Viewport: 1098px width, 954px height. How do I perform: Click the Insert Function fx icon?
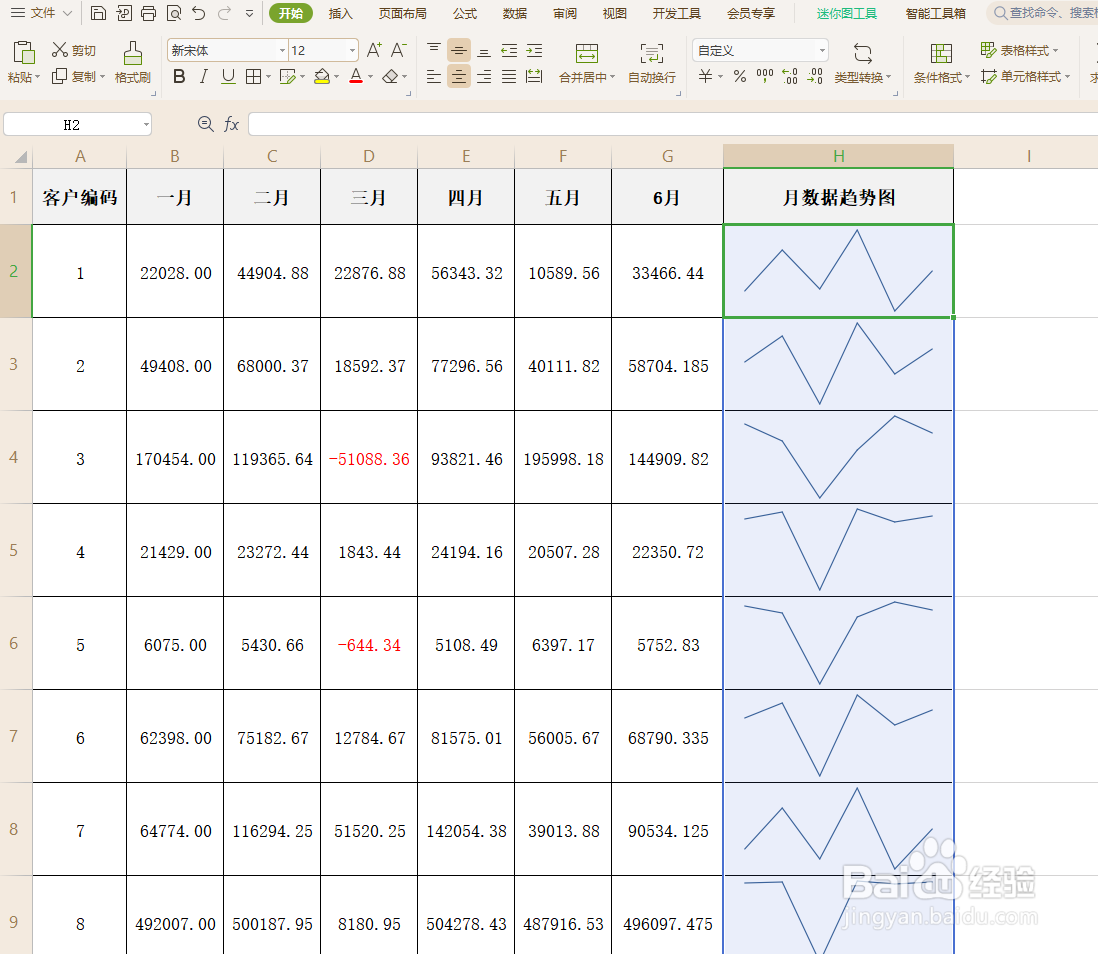(x=231, y=124)
